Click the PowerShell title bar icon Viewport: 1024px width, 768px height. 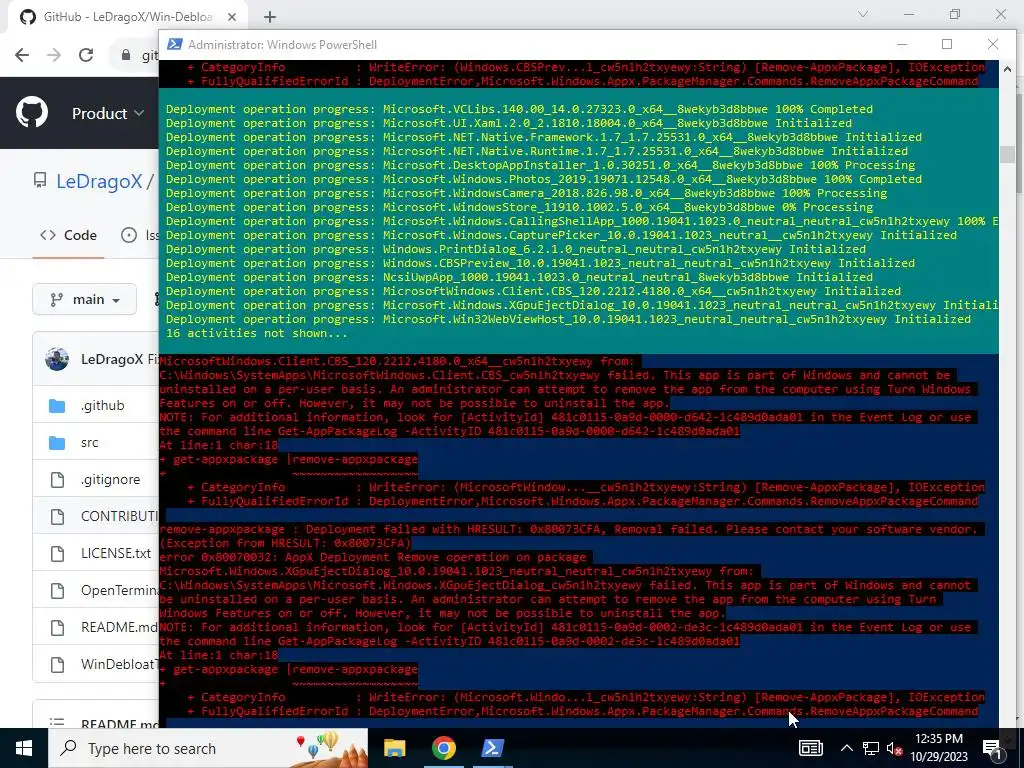tap(174, 44)
